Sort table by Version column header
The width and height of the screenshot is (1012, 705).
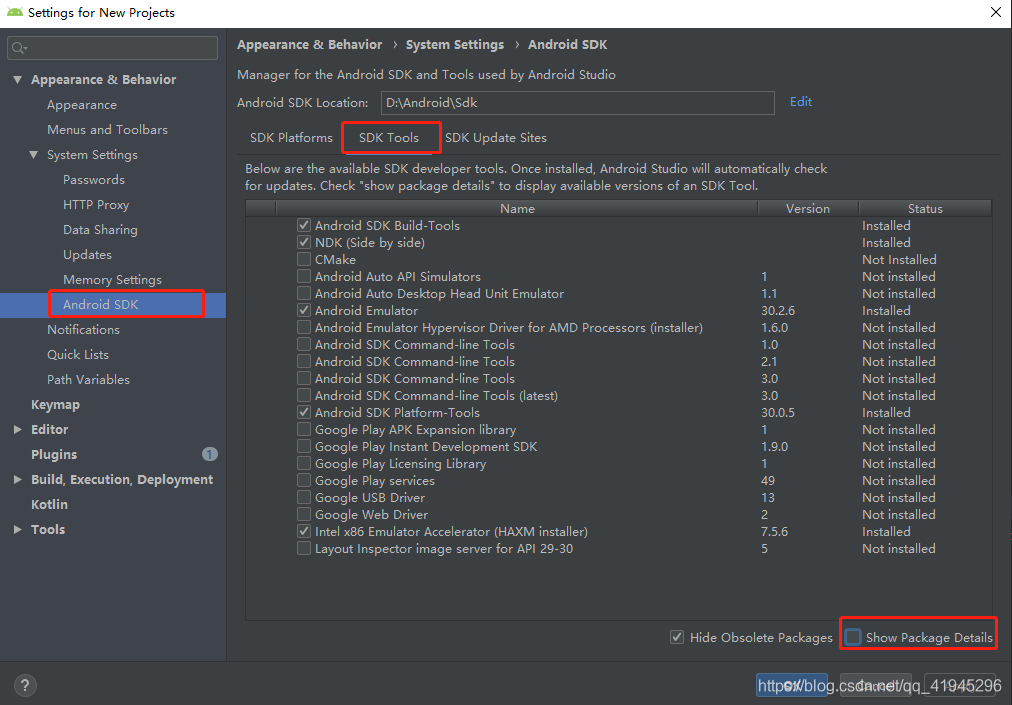click(x=808, y=209)
